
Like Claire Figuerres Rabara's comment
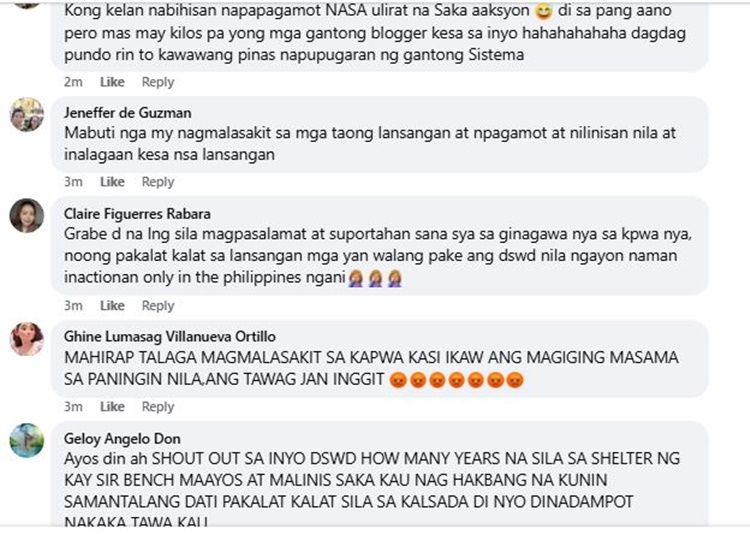point(112,305)
